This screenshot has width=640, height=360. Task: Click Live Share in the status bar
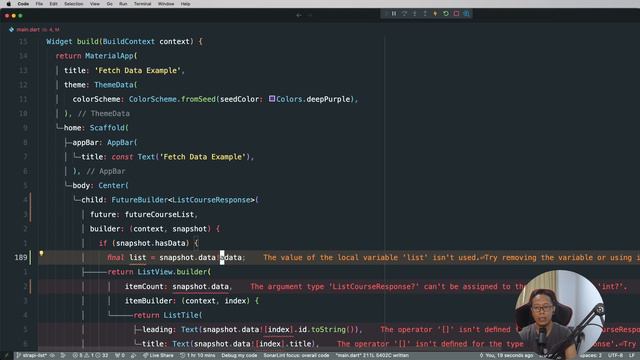[x=158, y=356]
